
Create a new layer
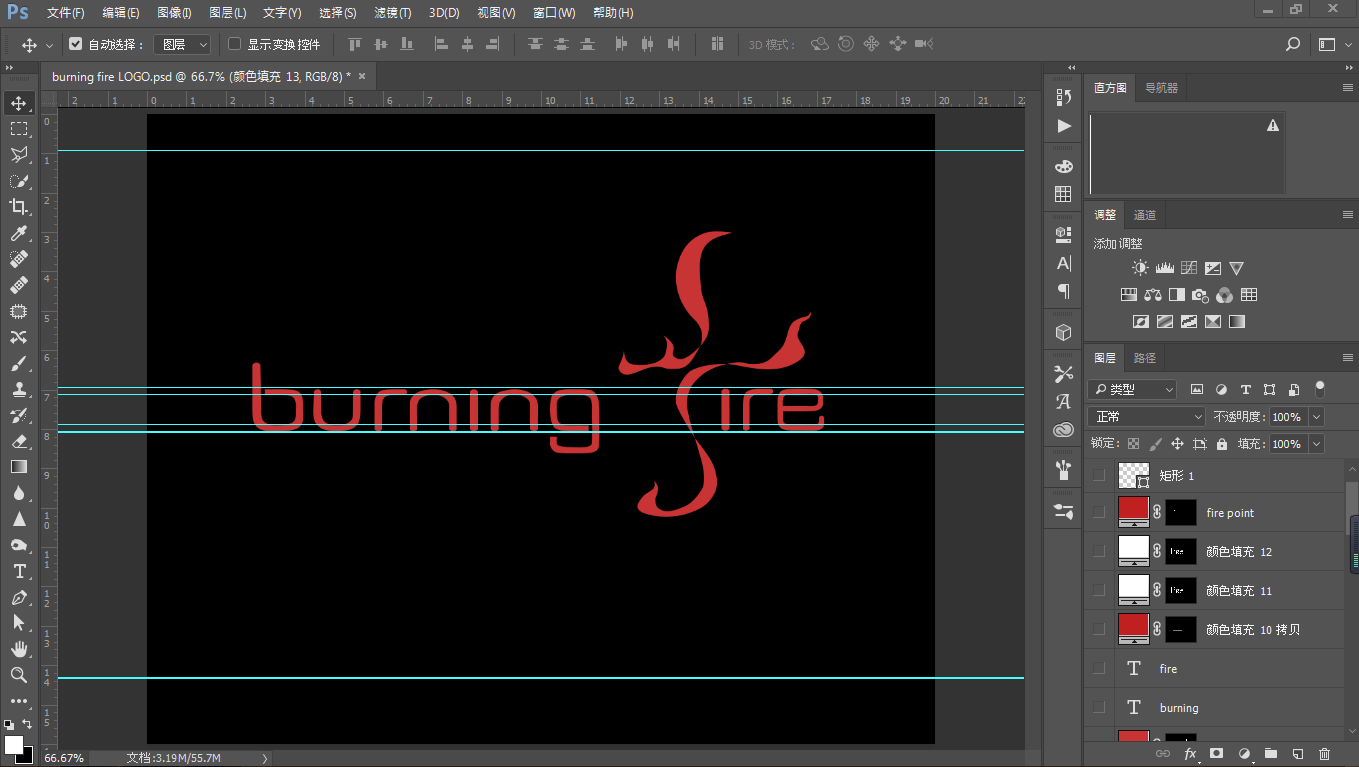(1297, 754)
